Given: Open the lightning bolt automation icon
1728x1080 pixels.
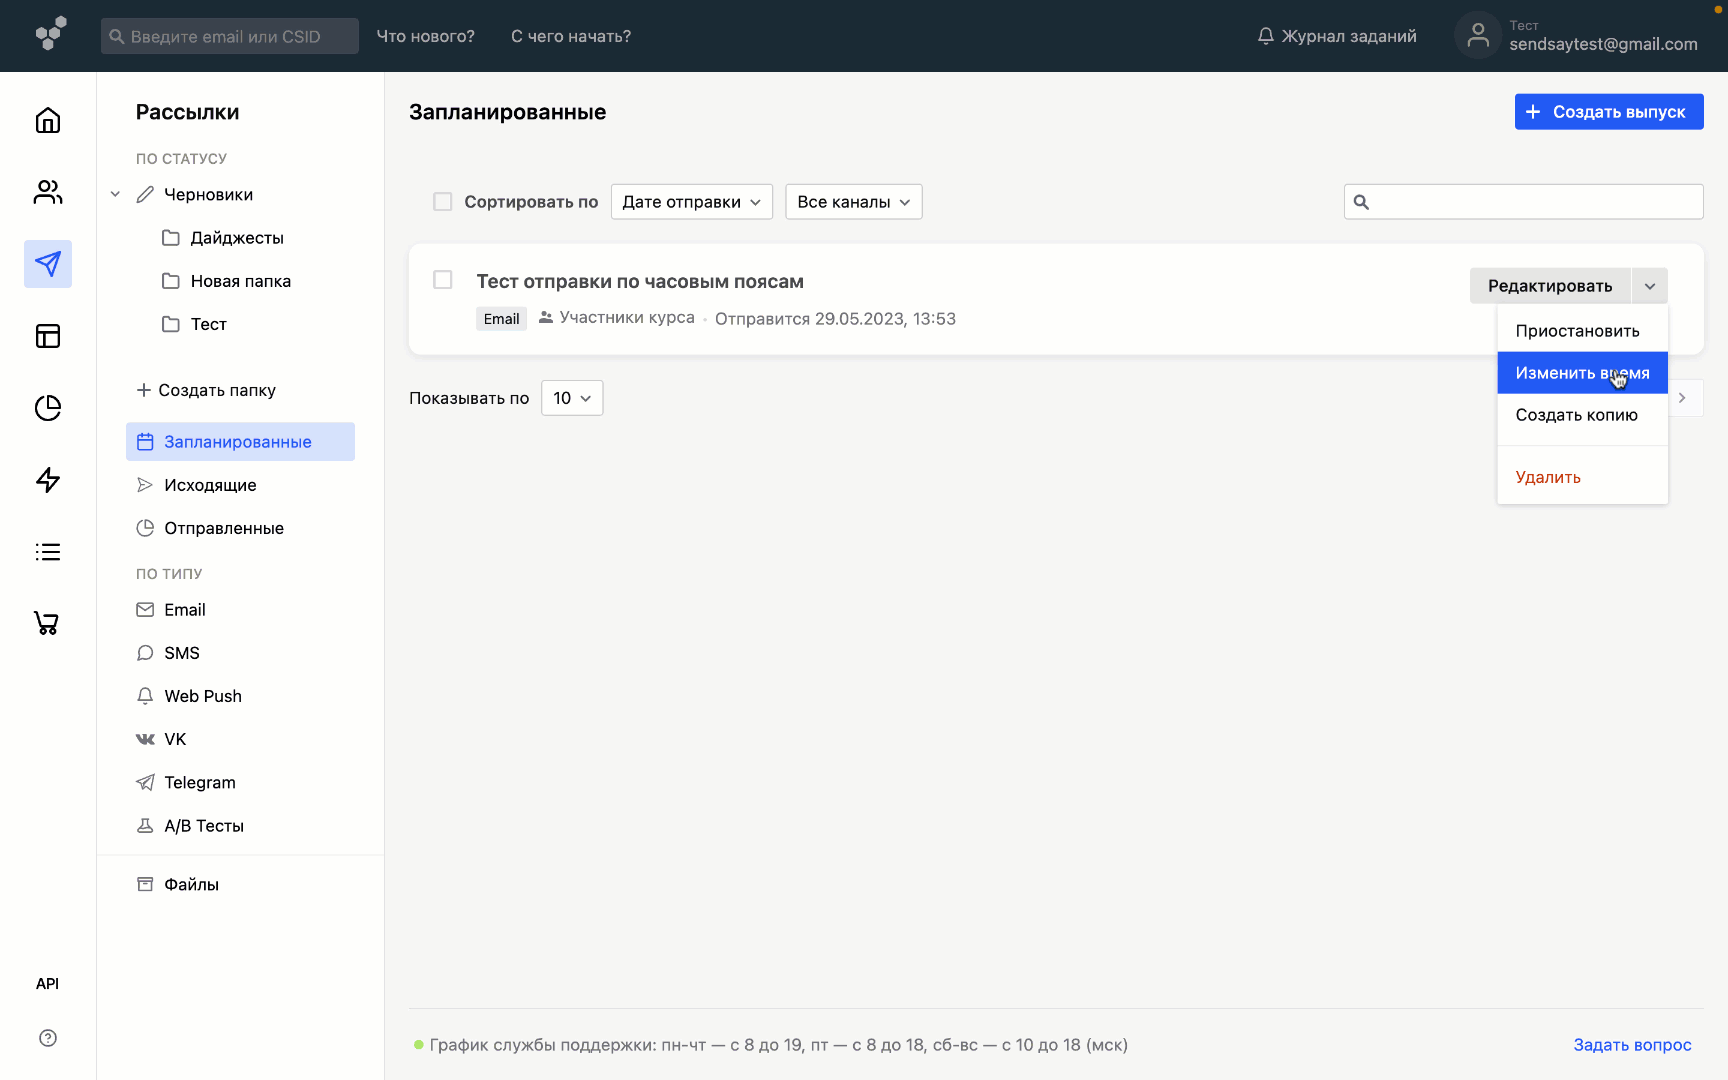Looking at the screenshot, I should click(x=48, y=480).
